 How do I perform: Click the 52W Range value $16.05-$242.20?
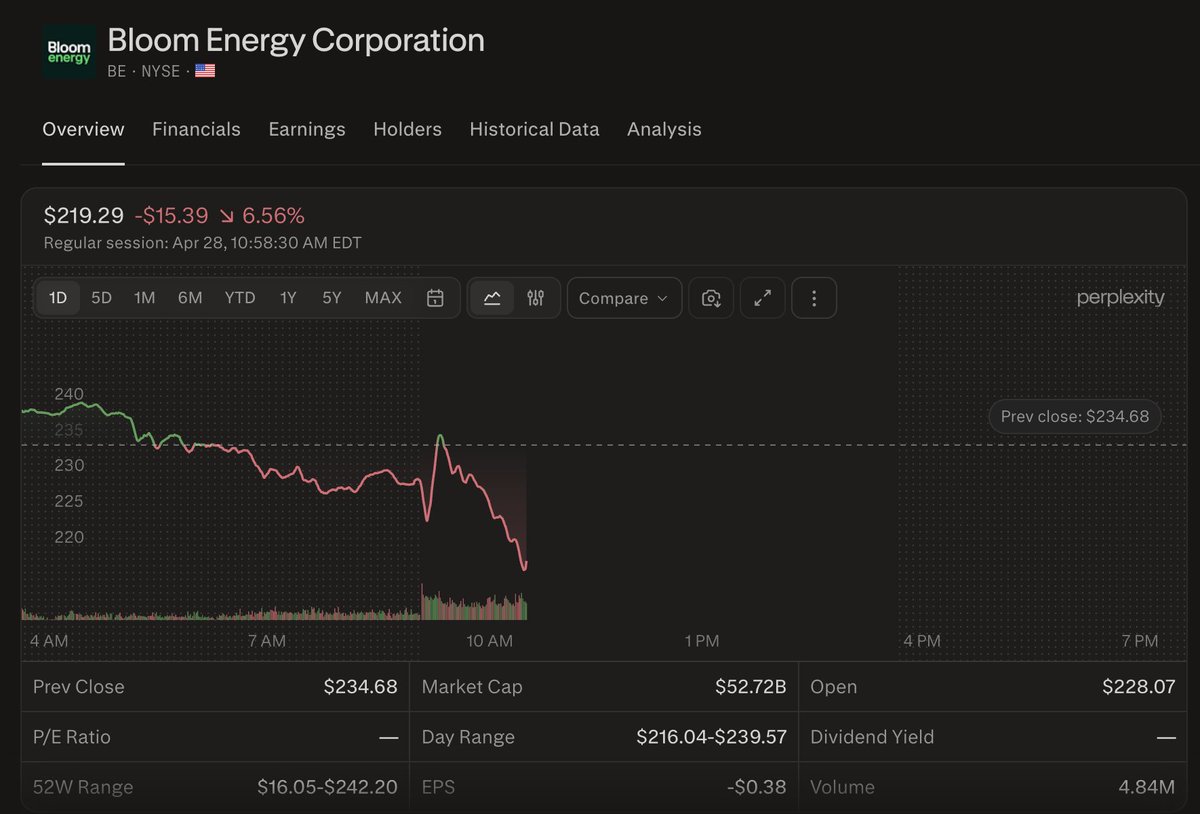pyautogui.click(x=327, y=787)
